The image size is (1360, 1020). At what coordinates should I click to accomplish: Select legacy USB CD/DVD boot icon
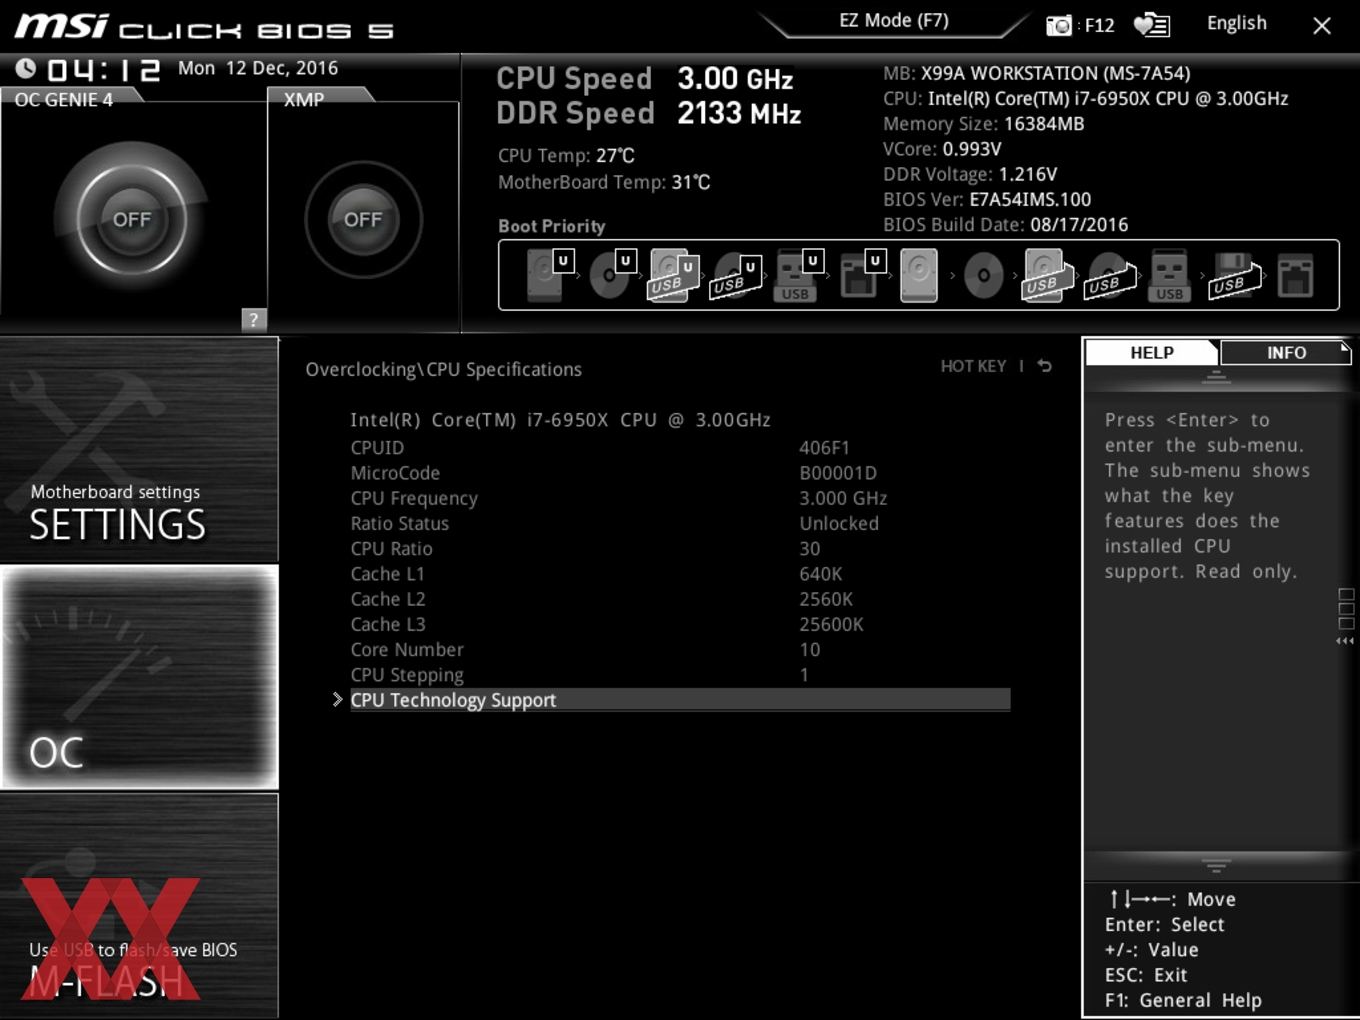[x=1109, y=277]
